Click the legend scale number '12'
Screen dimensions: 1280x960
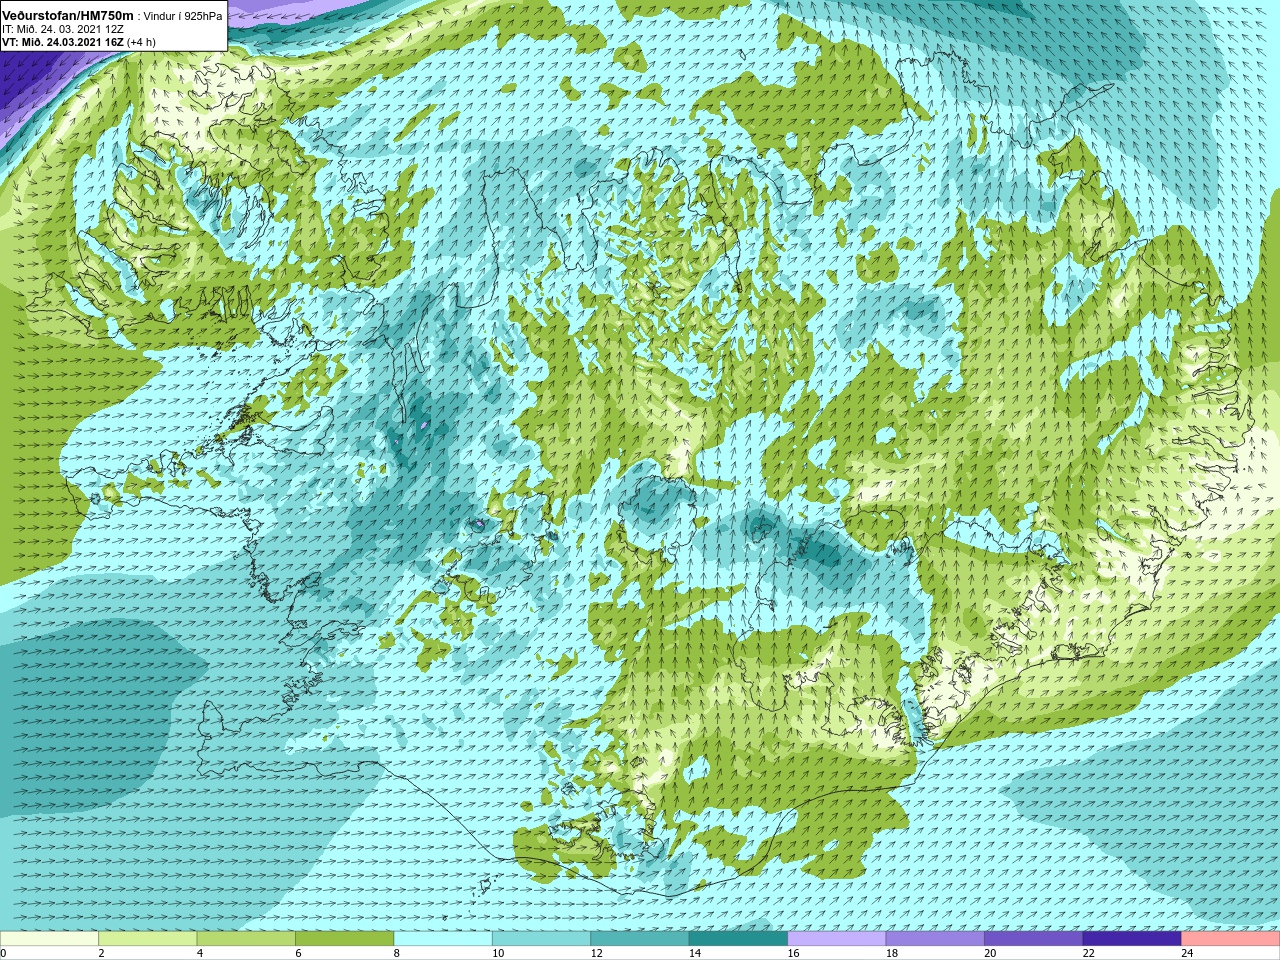pos(596,954)
